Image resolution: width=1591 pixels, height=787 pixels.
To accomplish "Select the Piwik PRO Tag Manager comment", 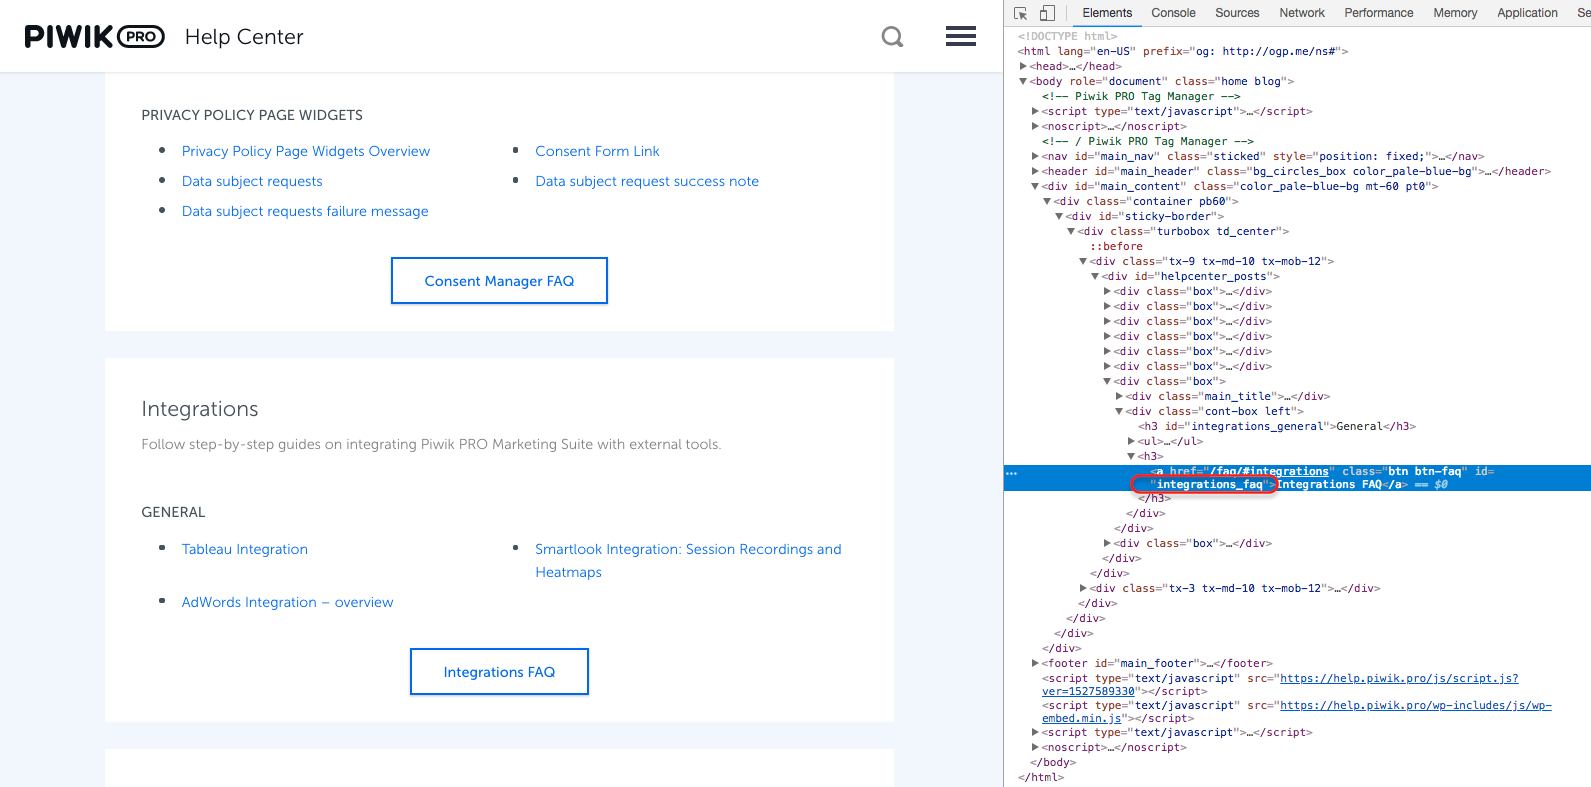I will point(1141,96).
